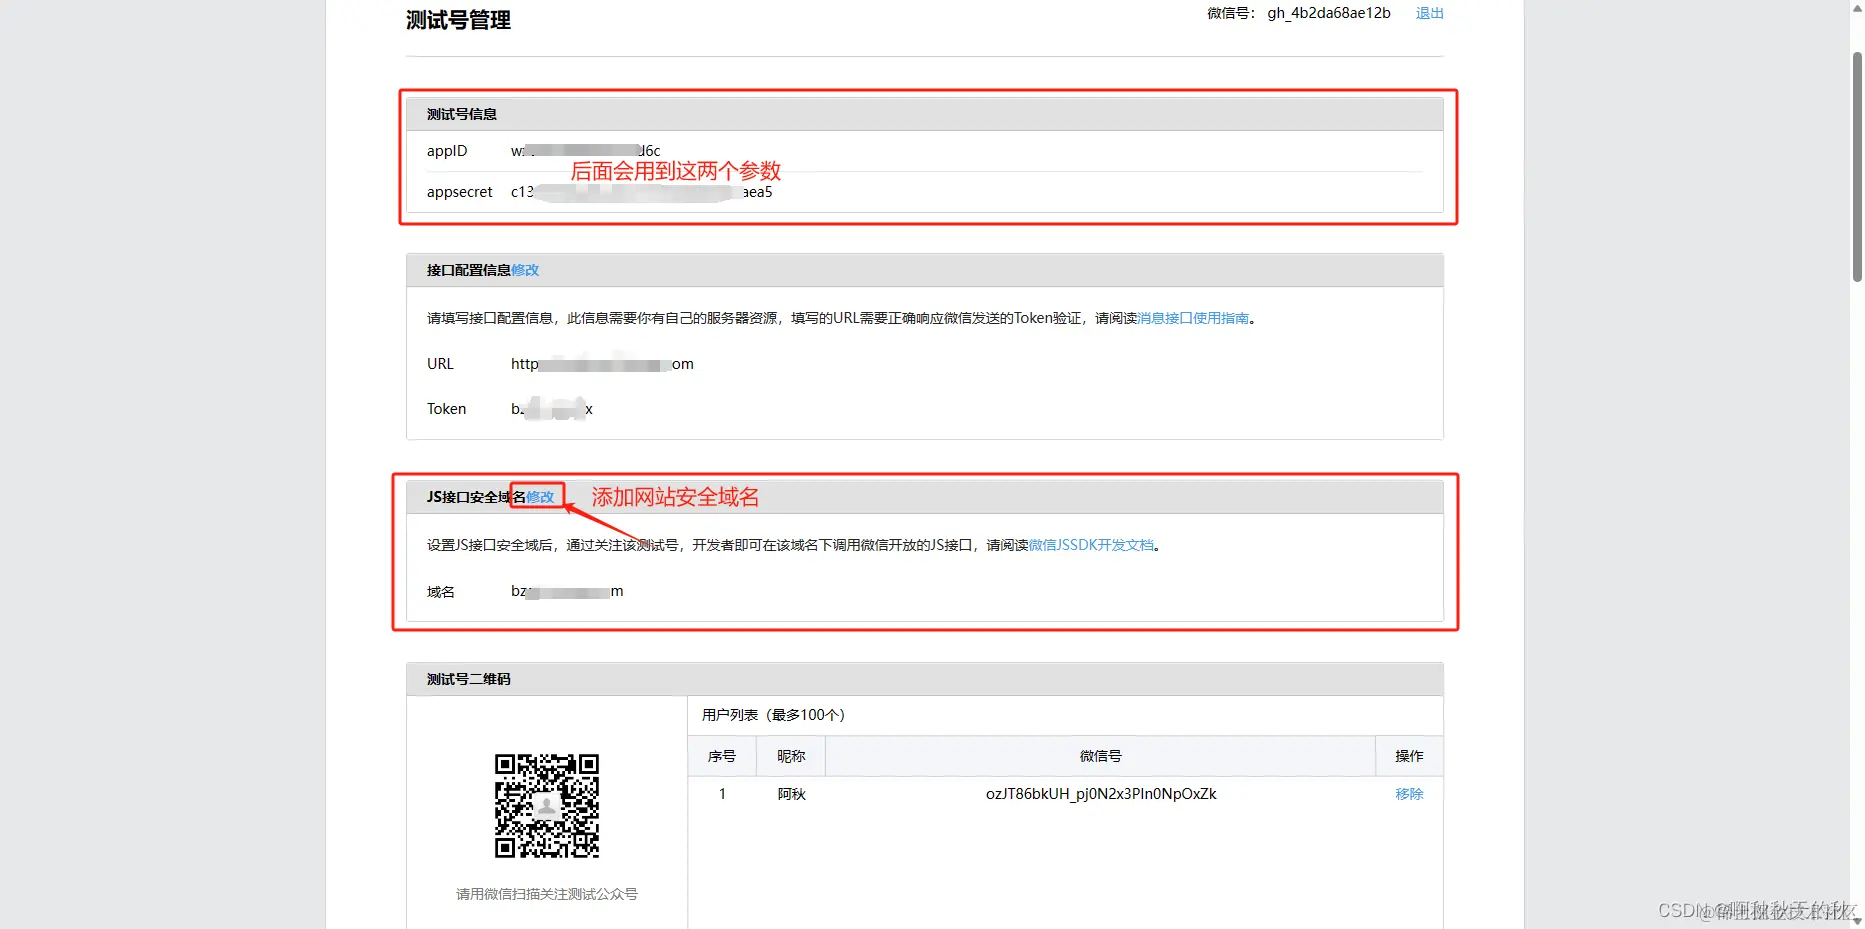Click the 测试号信息 section header
The width and height of the screenshot is (1865, 929).
tap(925, 114)
